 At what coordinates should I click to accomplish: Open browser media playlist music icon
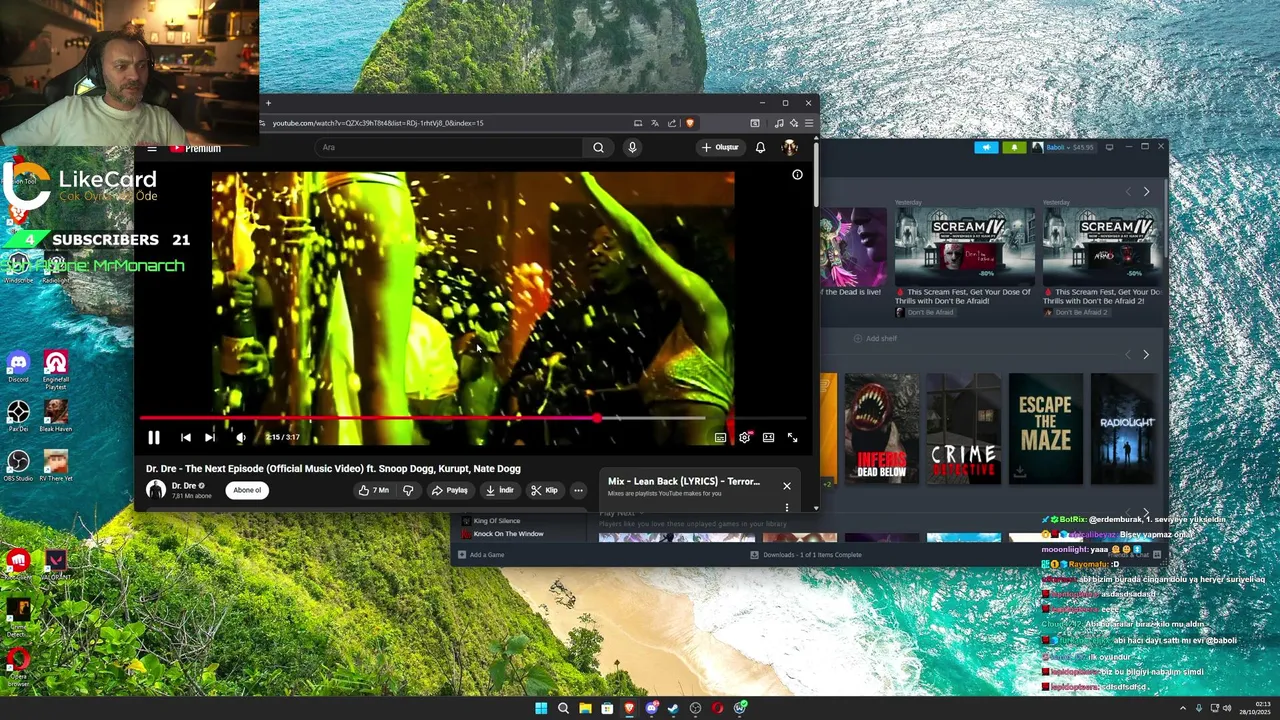[779, 123]
